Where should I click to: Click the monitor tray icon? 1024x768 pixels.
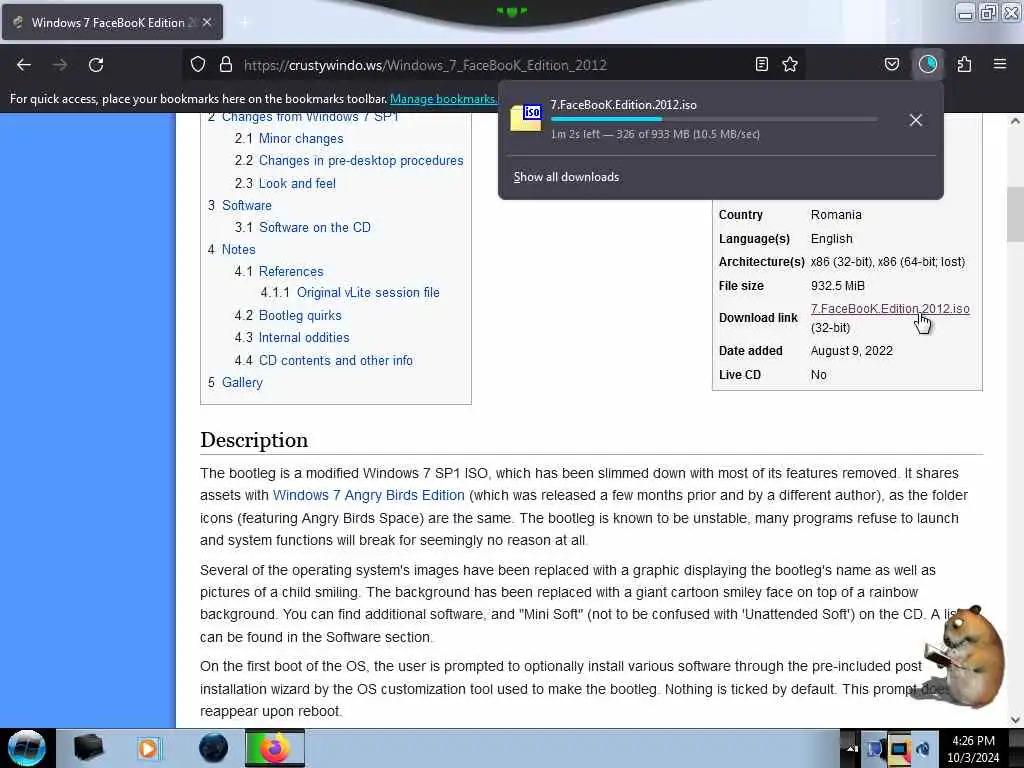[899, 749]
